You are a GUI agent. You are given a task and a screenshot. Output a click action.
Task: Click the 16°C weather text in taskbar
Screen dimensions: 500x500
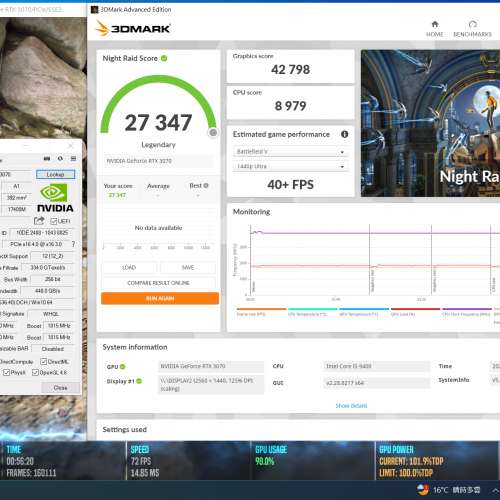tap(440, 490)
